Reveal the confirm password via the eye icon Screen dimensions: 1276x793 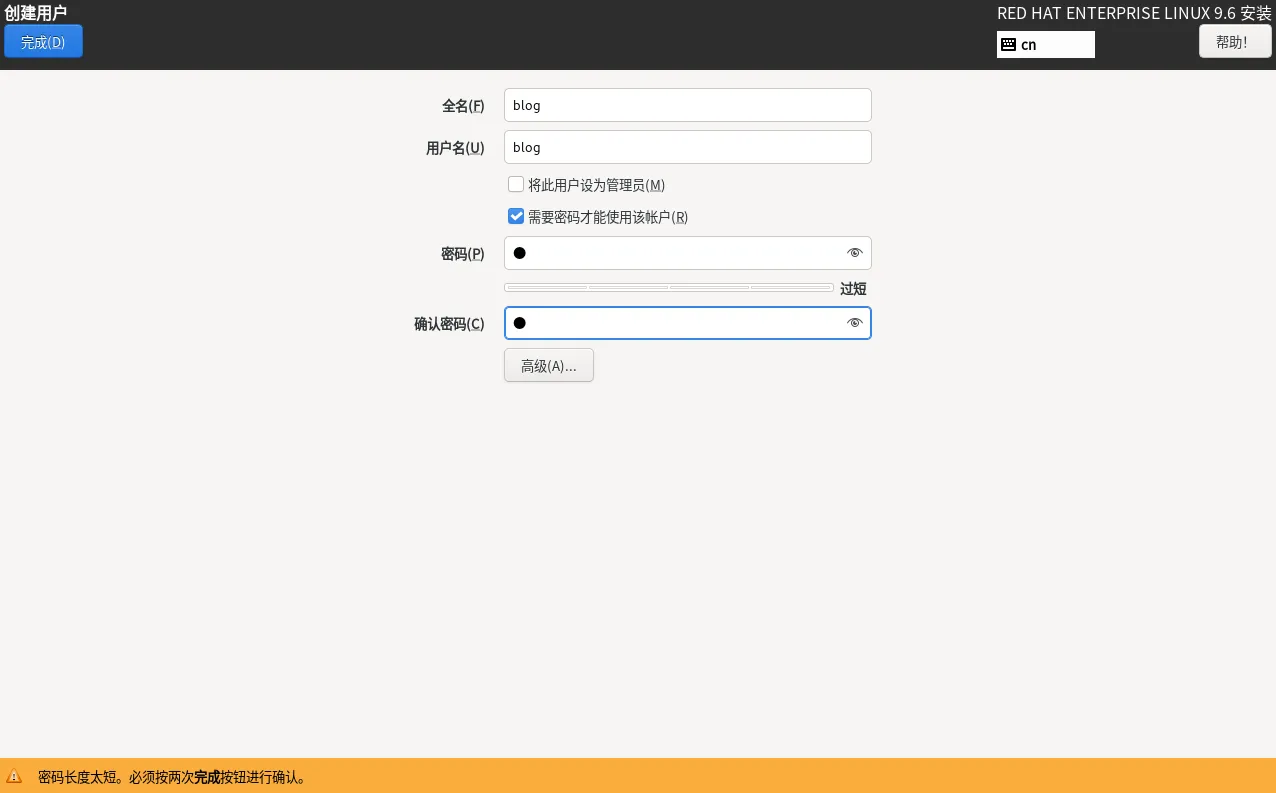(854, 323)
